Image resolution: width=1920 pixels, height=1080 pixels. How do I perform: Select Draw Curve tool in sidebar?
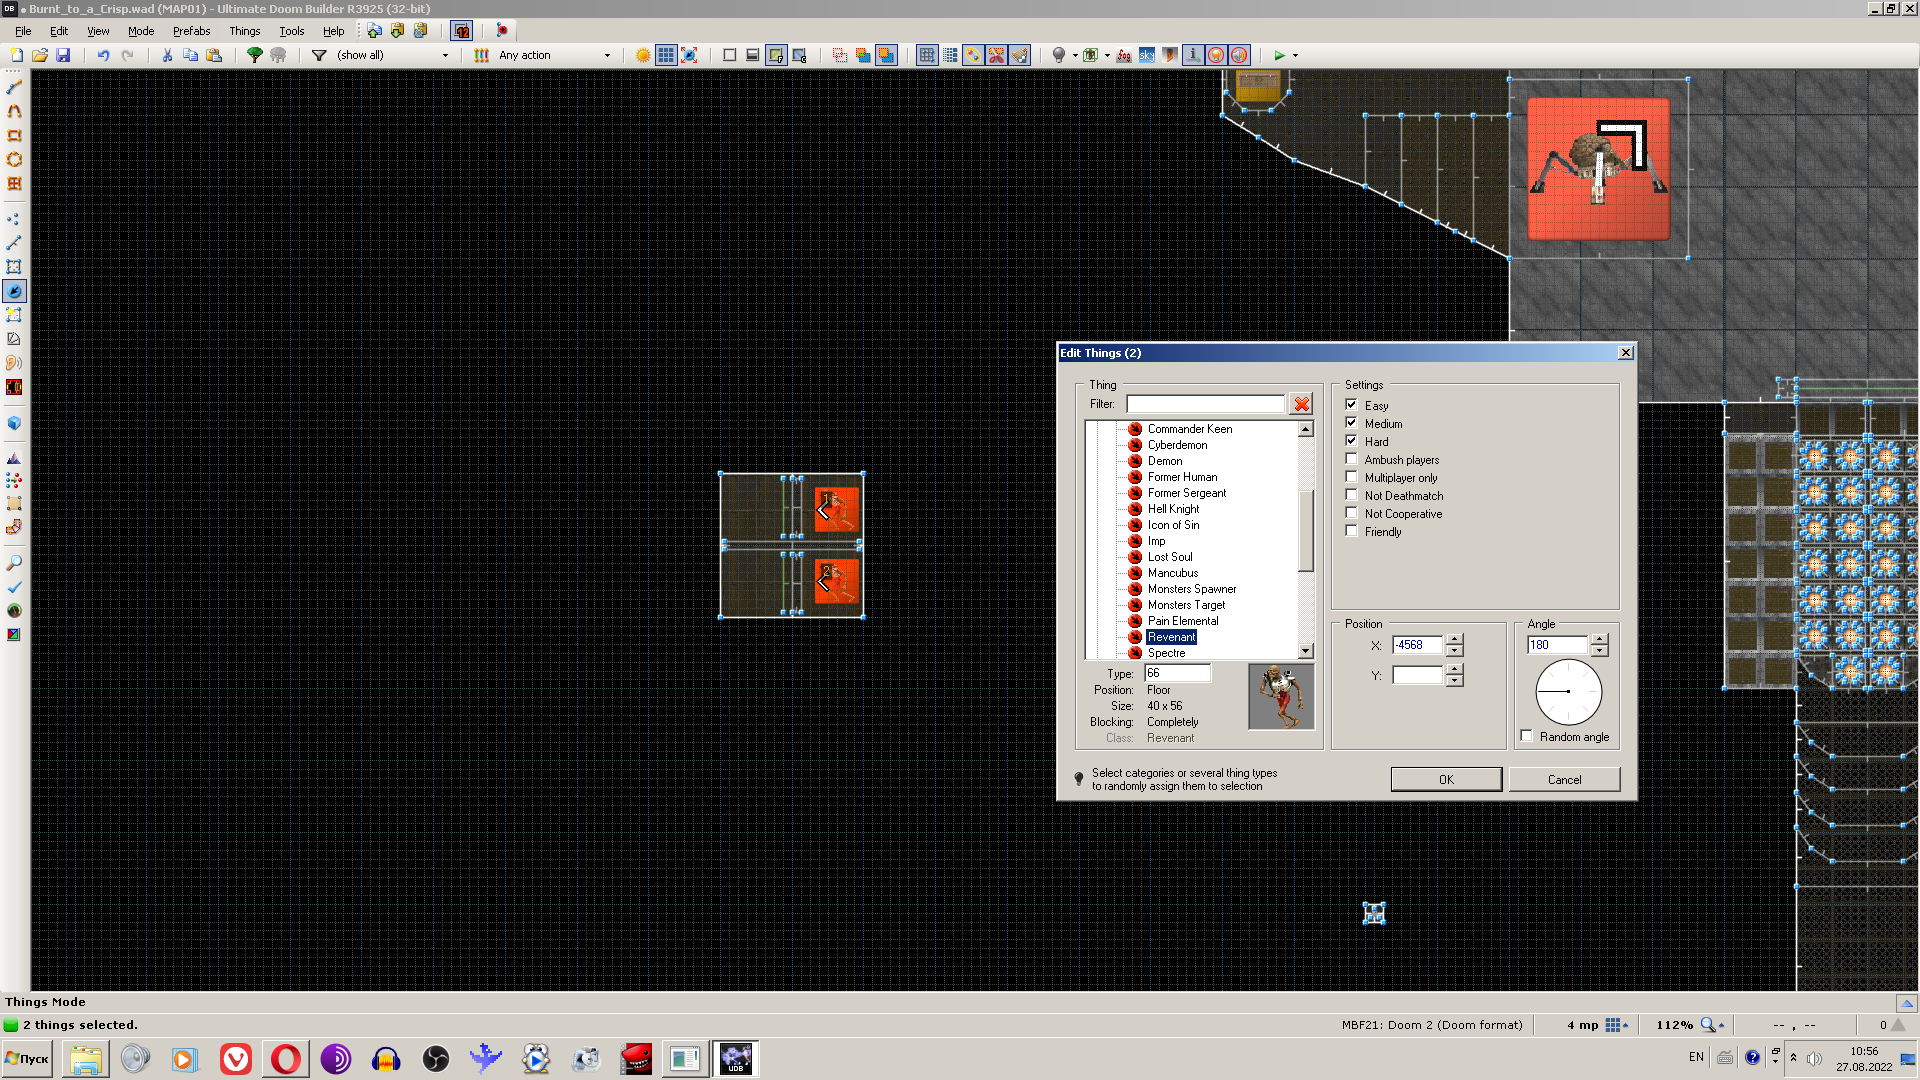tap(14, 111)
